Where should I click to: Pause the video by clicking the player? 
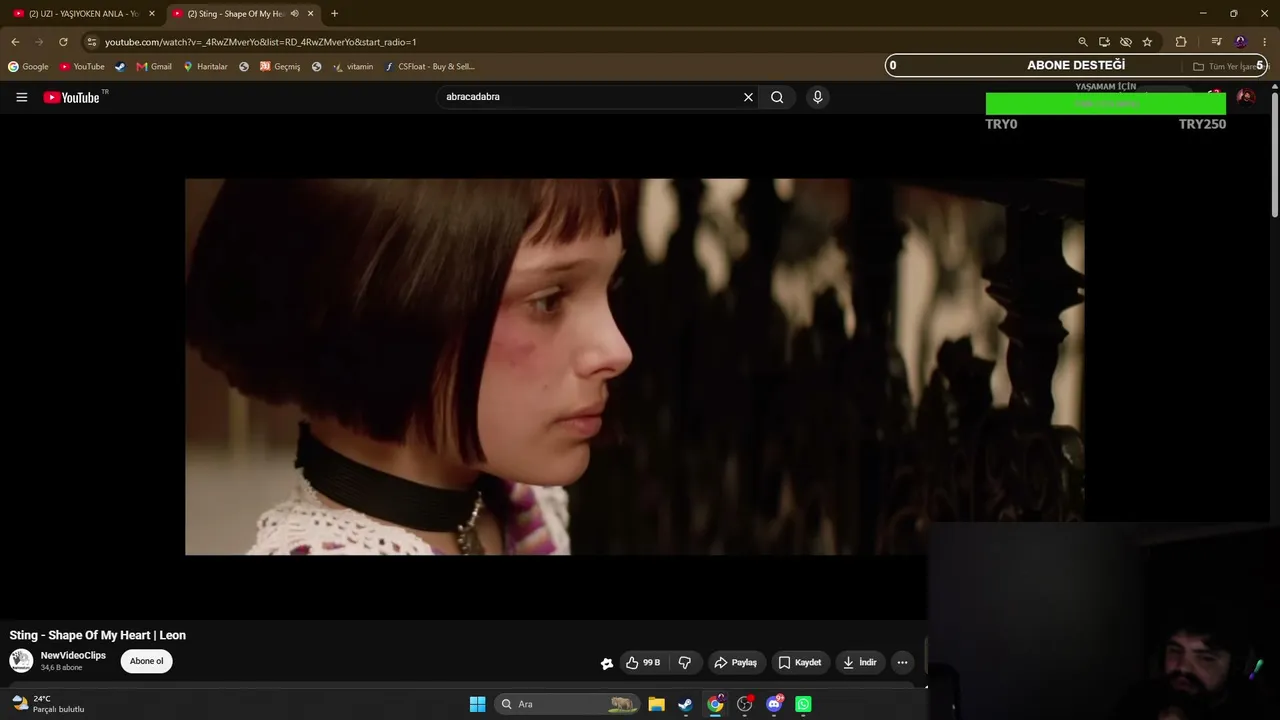[635, 367]
